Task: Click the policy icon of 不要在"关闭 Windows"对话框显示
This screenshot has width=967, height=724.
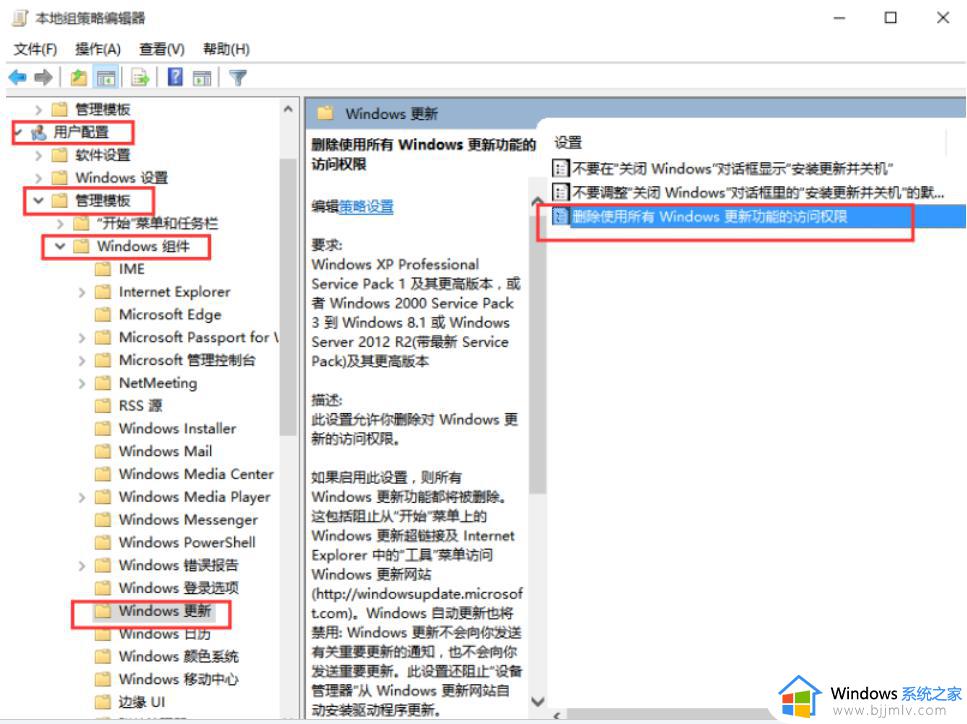Action: [560, 168]
